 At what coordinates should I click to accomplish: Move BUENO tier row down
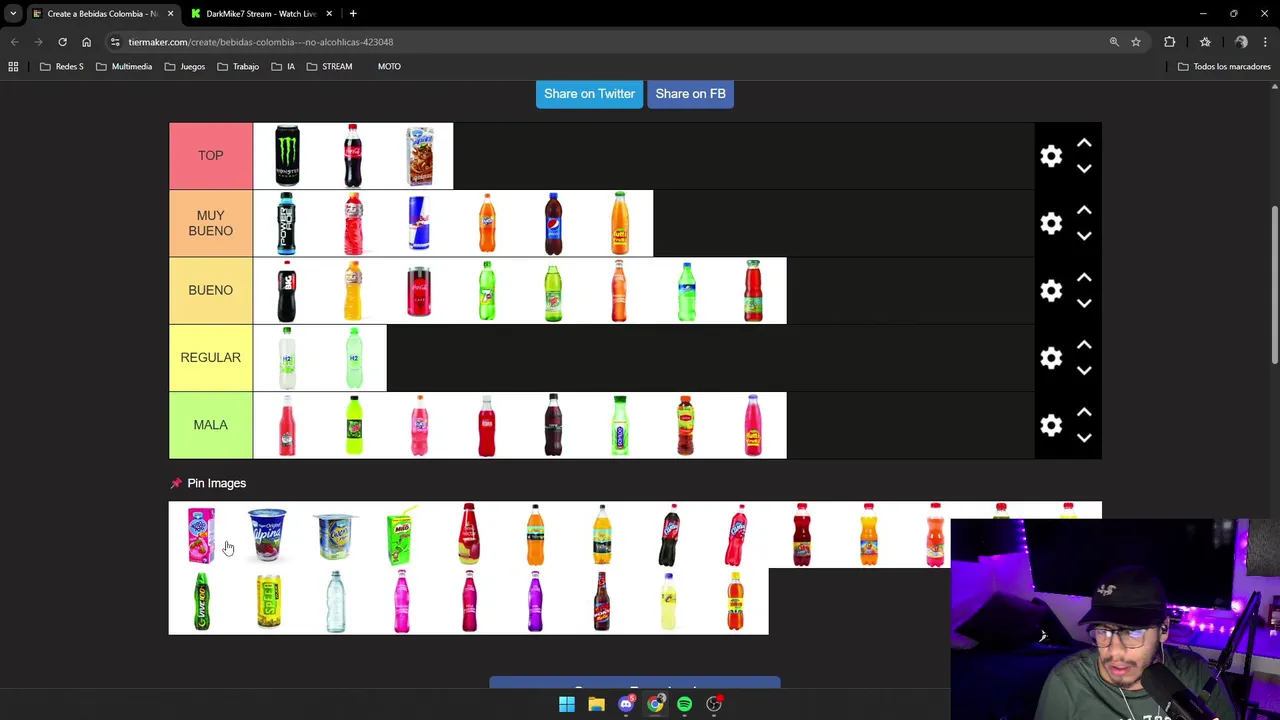tap(1084, 302)
